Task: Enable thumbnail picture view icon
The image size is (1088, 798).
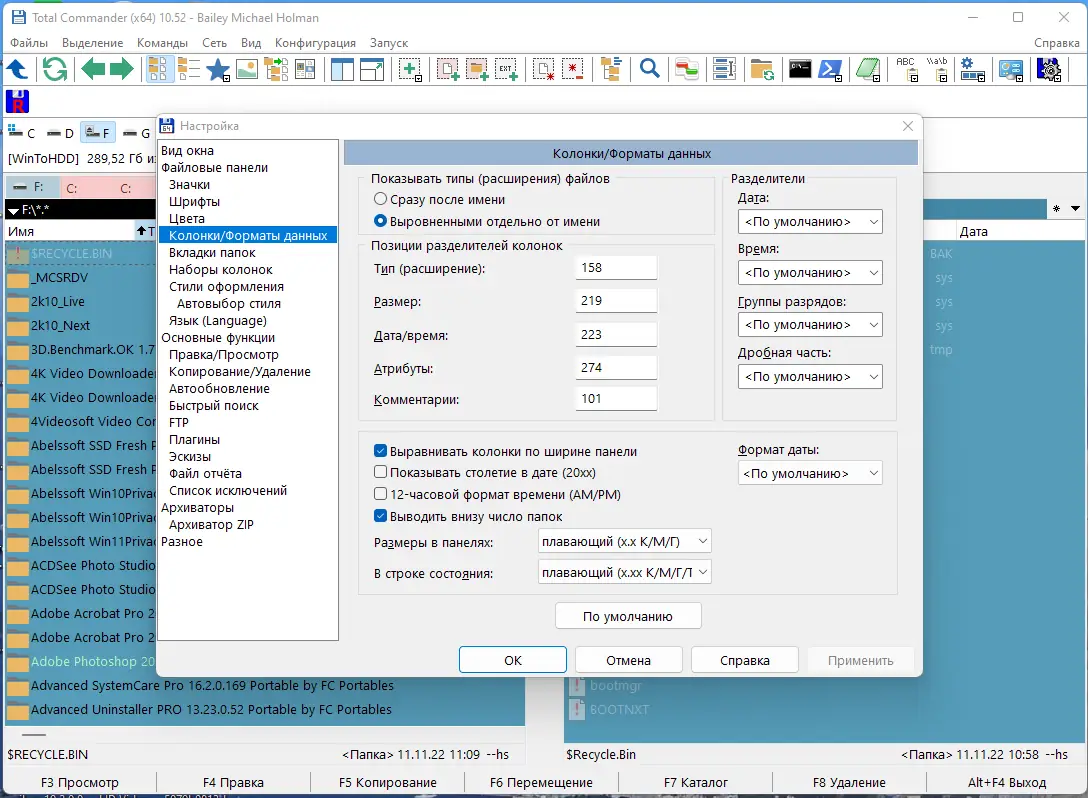Action: pos(247,69)
